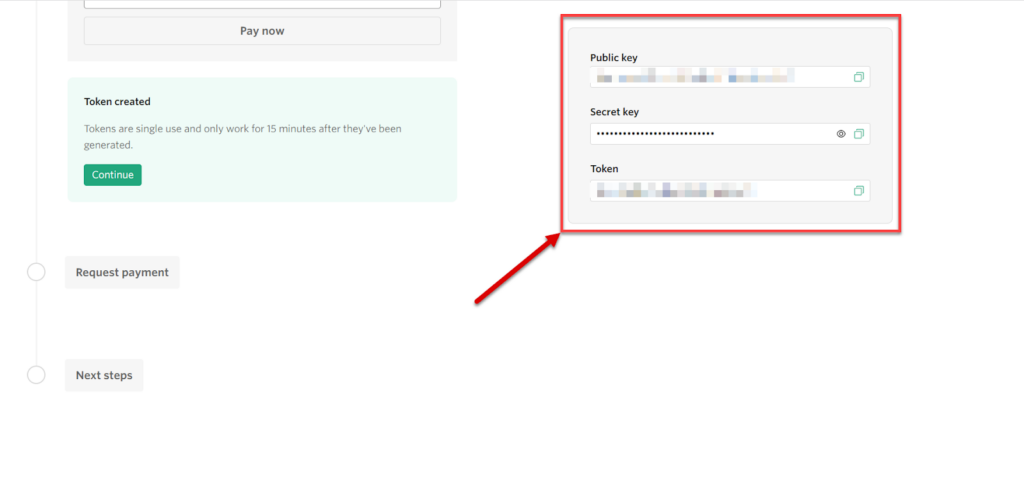Expand the Request payment step

(x=122, y=272)
